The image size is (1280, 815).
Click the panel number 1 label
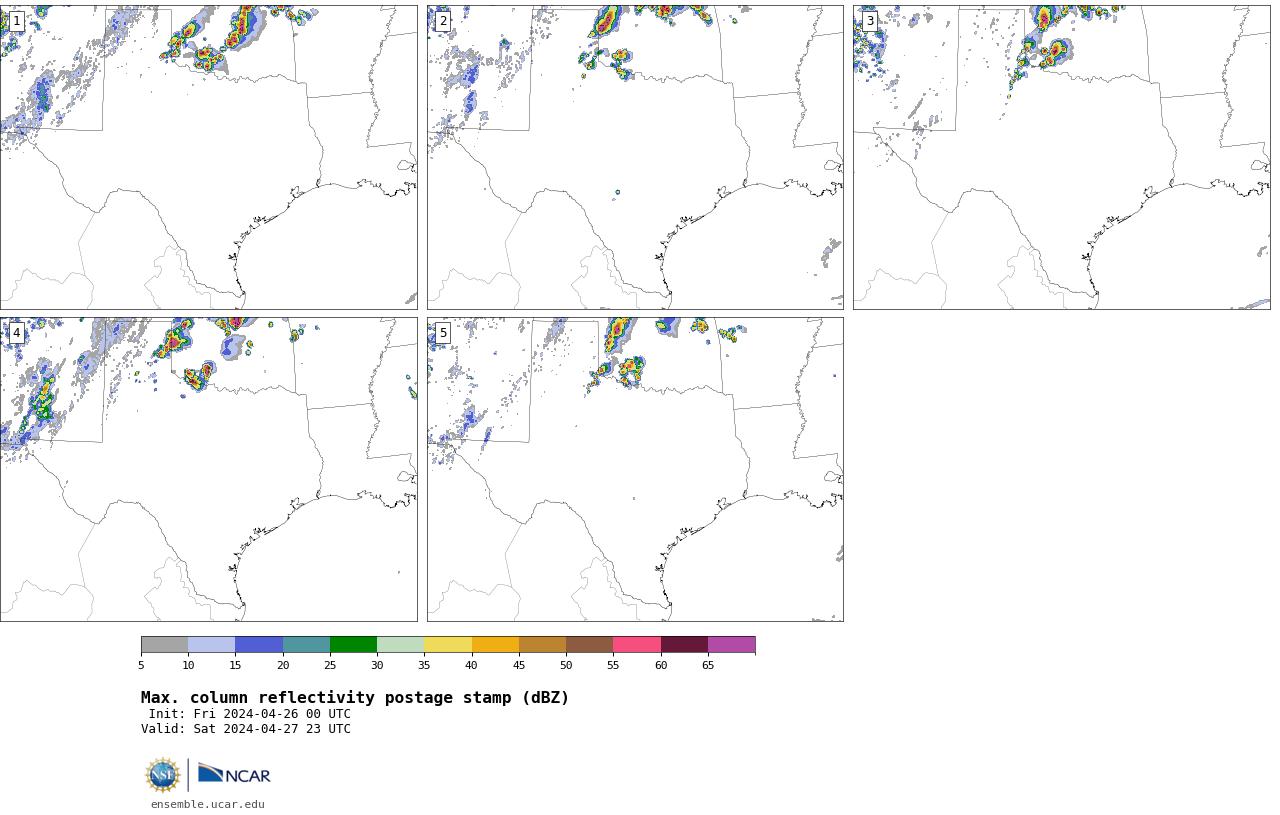(16, 21)
